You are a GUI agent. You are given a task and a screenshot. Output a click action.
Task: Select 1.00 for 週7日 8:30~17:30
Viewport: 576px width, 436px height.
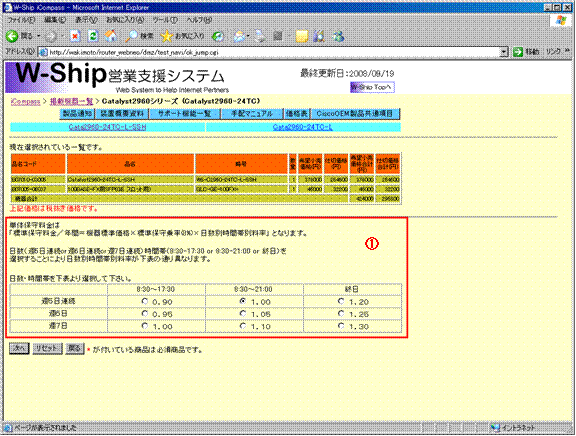coord(145,326)
